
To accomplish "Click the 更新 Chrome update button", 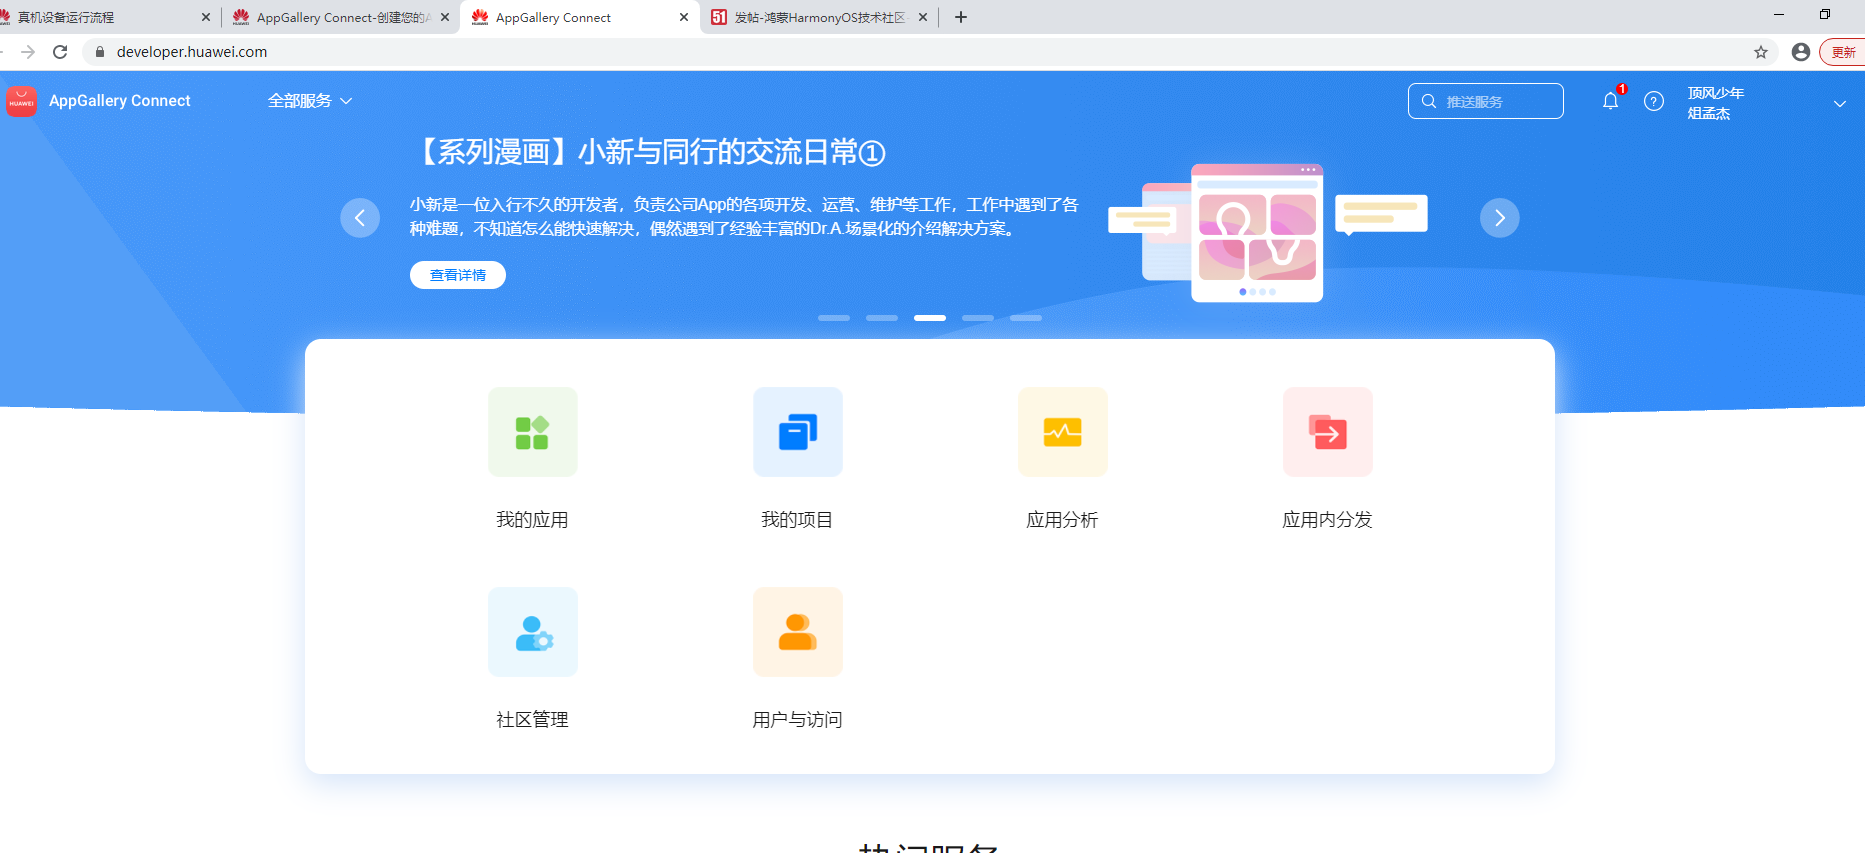I will (x=1842, y=52).
